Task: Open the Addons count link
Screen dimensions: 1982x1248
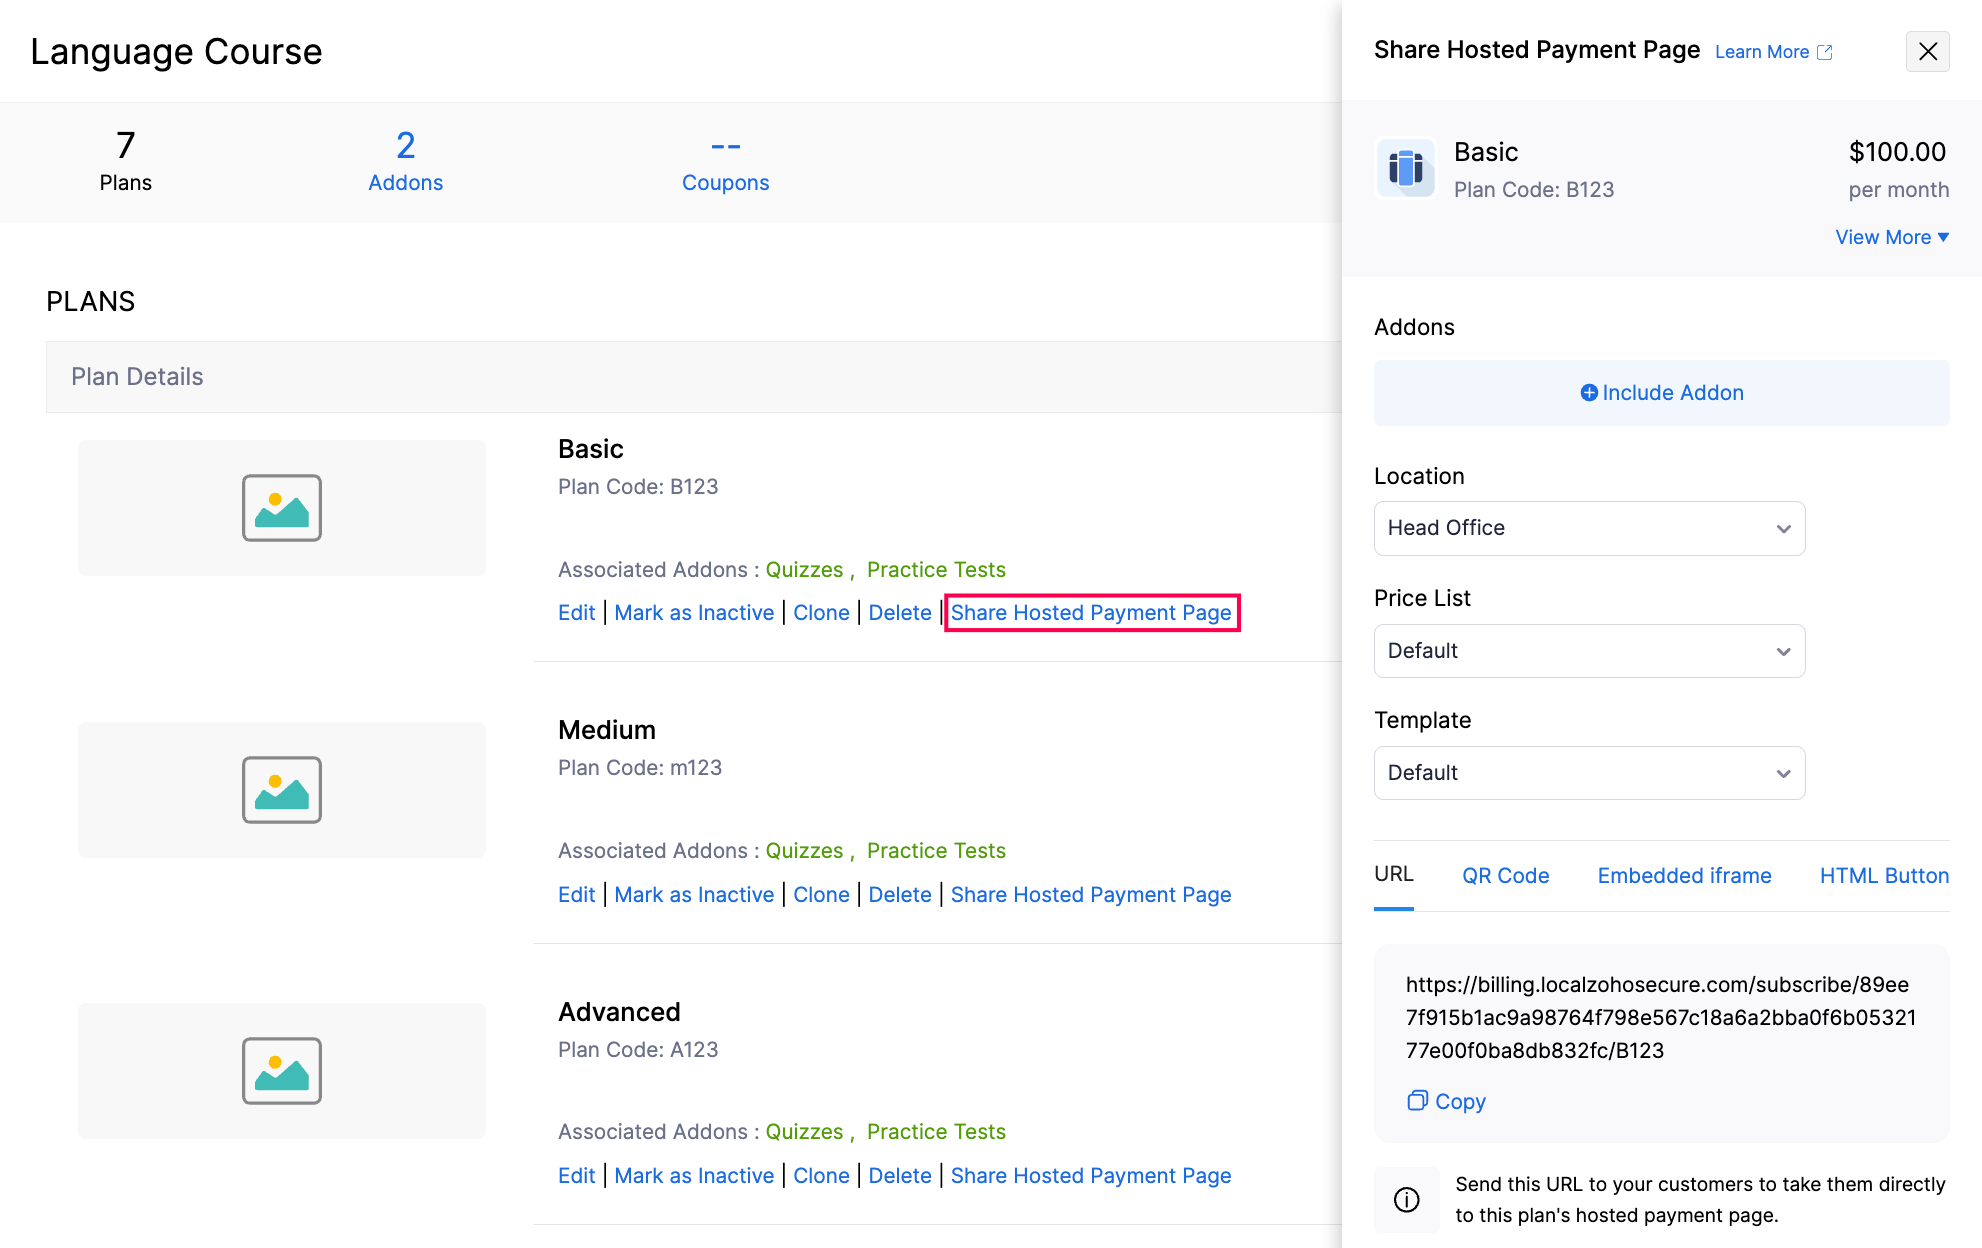Action: tap(405, 162)
